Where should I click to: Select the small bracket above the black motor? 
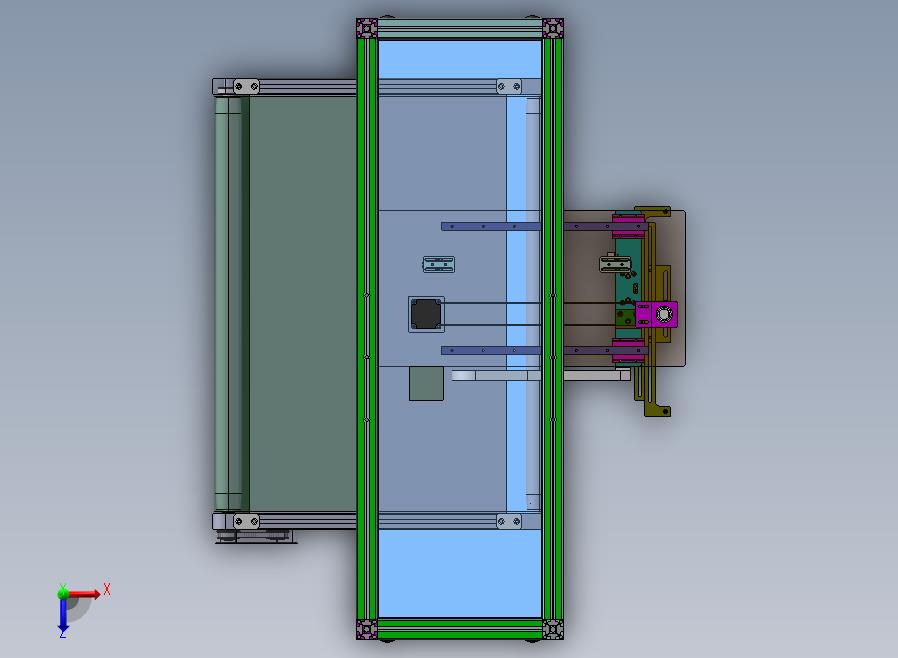(x=439, y=264)
